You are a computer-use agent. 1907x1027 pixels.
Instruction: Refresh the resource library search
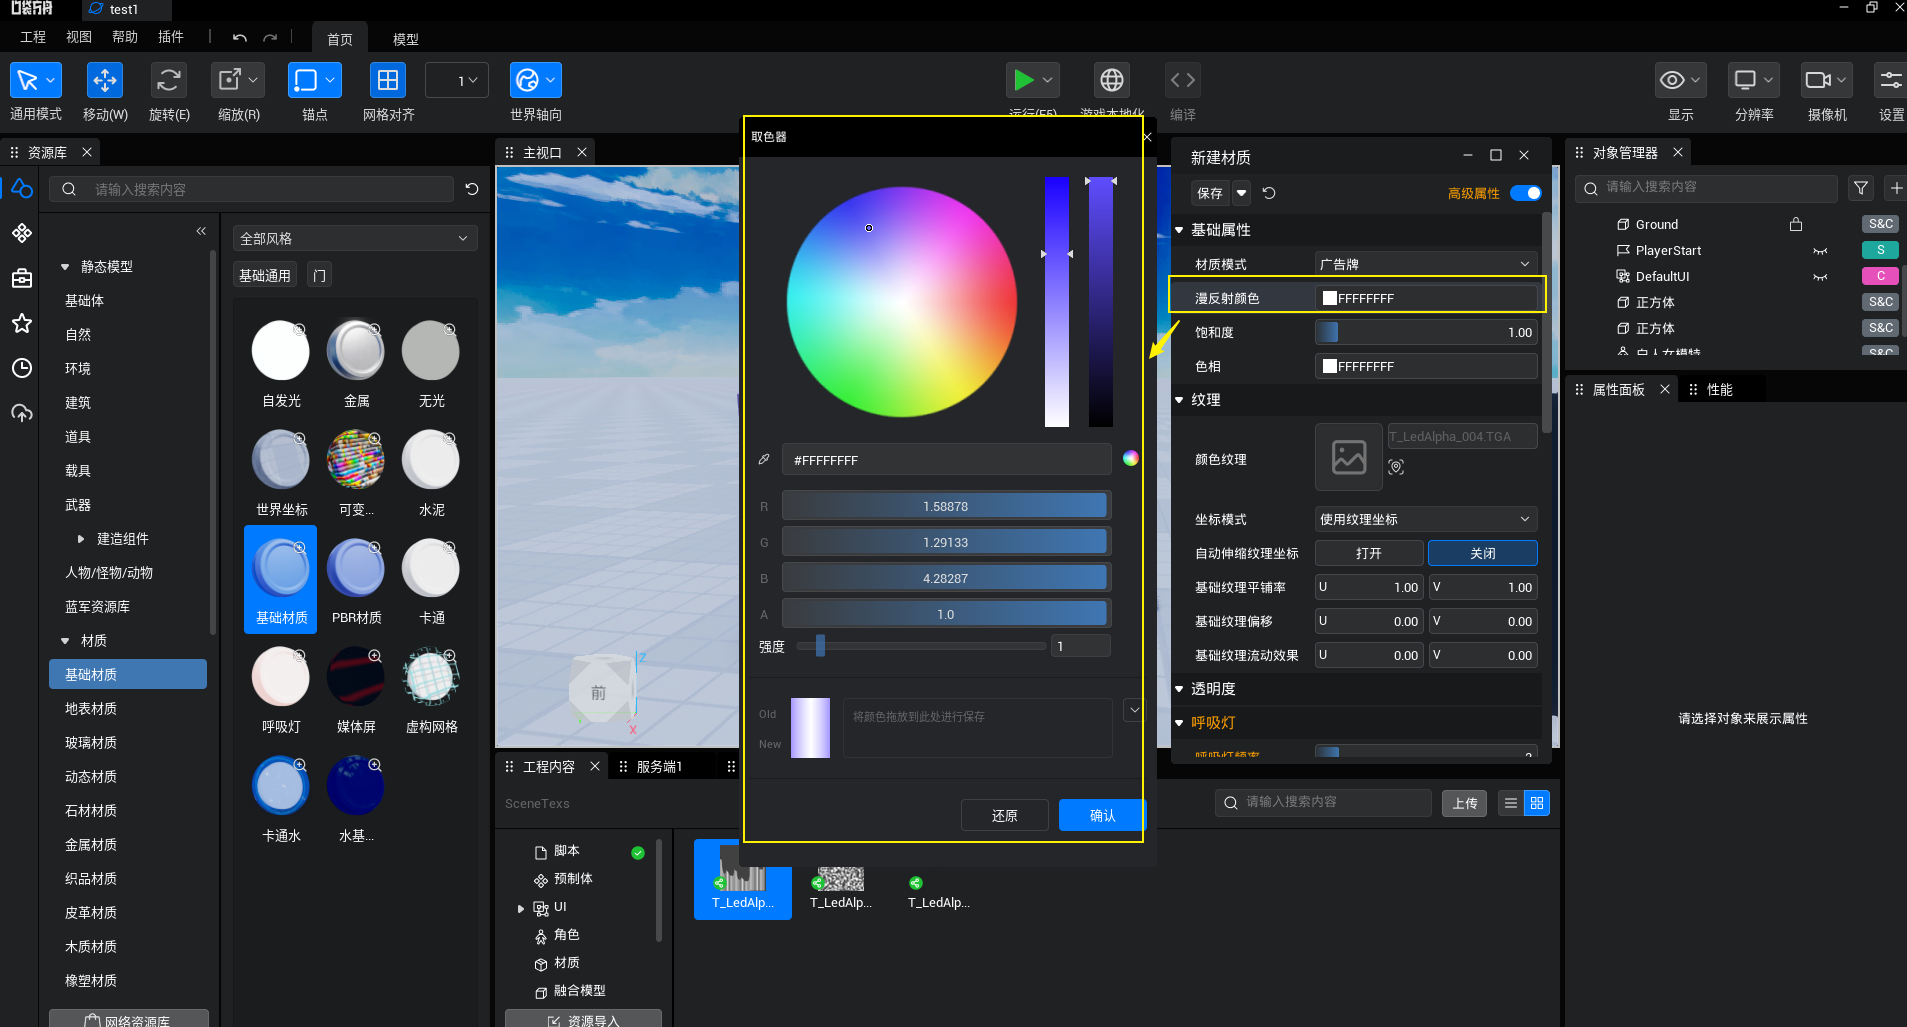(x=472, y=189)
